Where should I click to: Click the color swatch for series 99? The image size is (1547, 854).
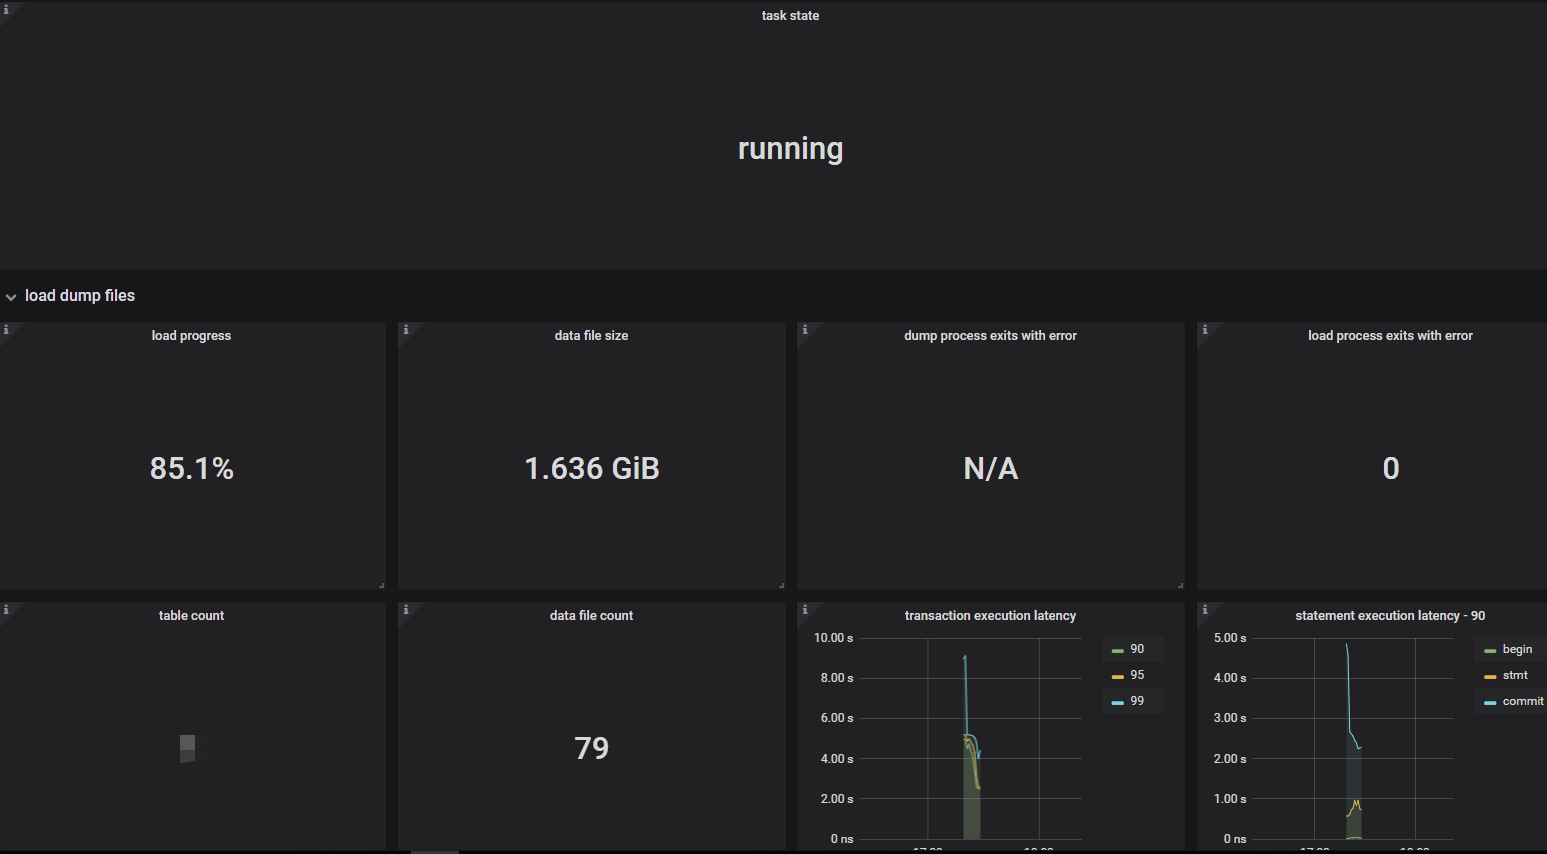(x=1117, y=702)
